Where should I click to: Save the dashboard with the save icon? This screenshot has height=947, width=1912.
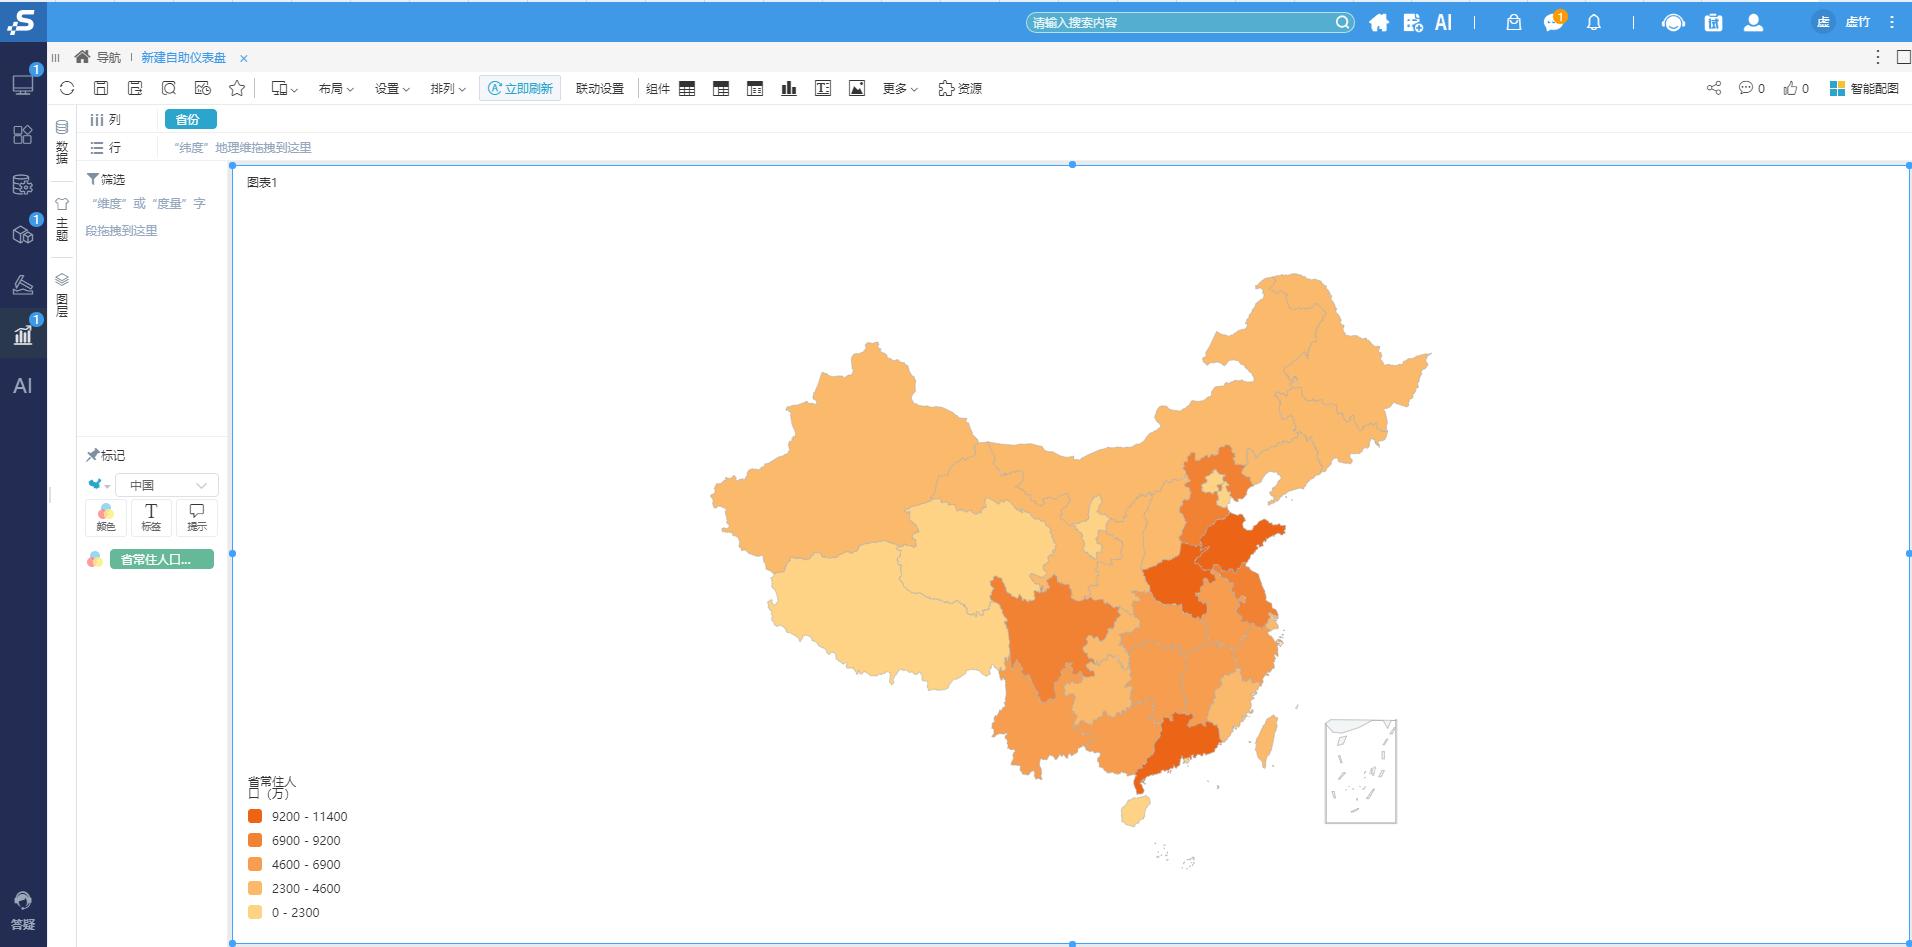click(100, 88)
